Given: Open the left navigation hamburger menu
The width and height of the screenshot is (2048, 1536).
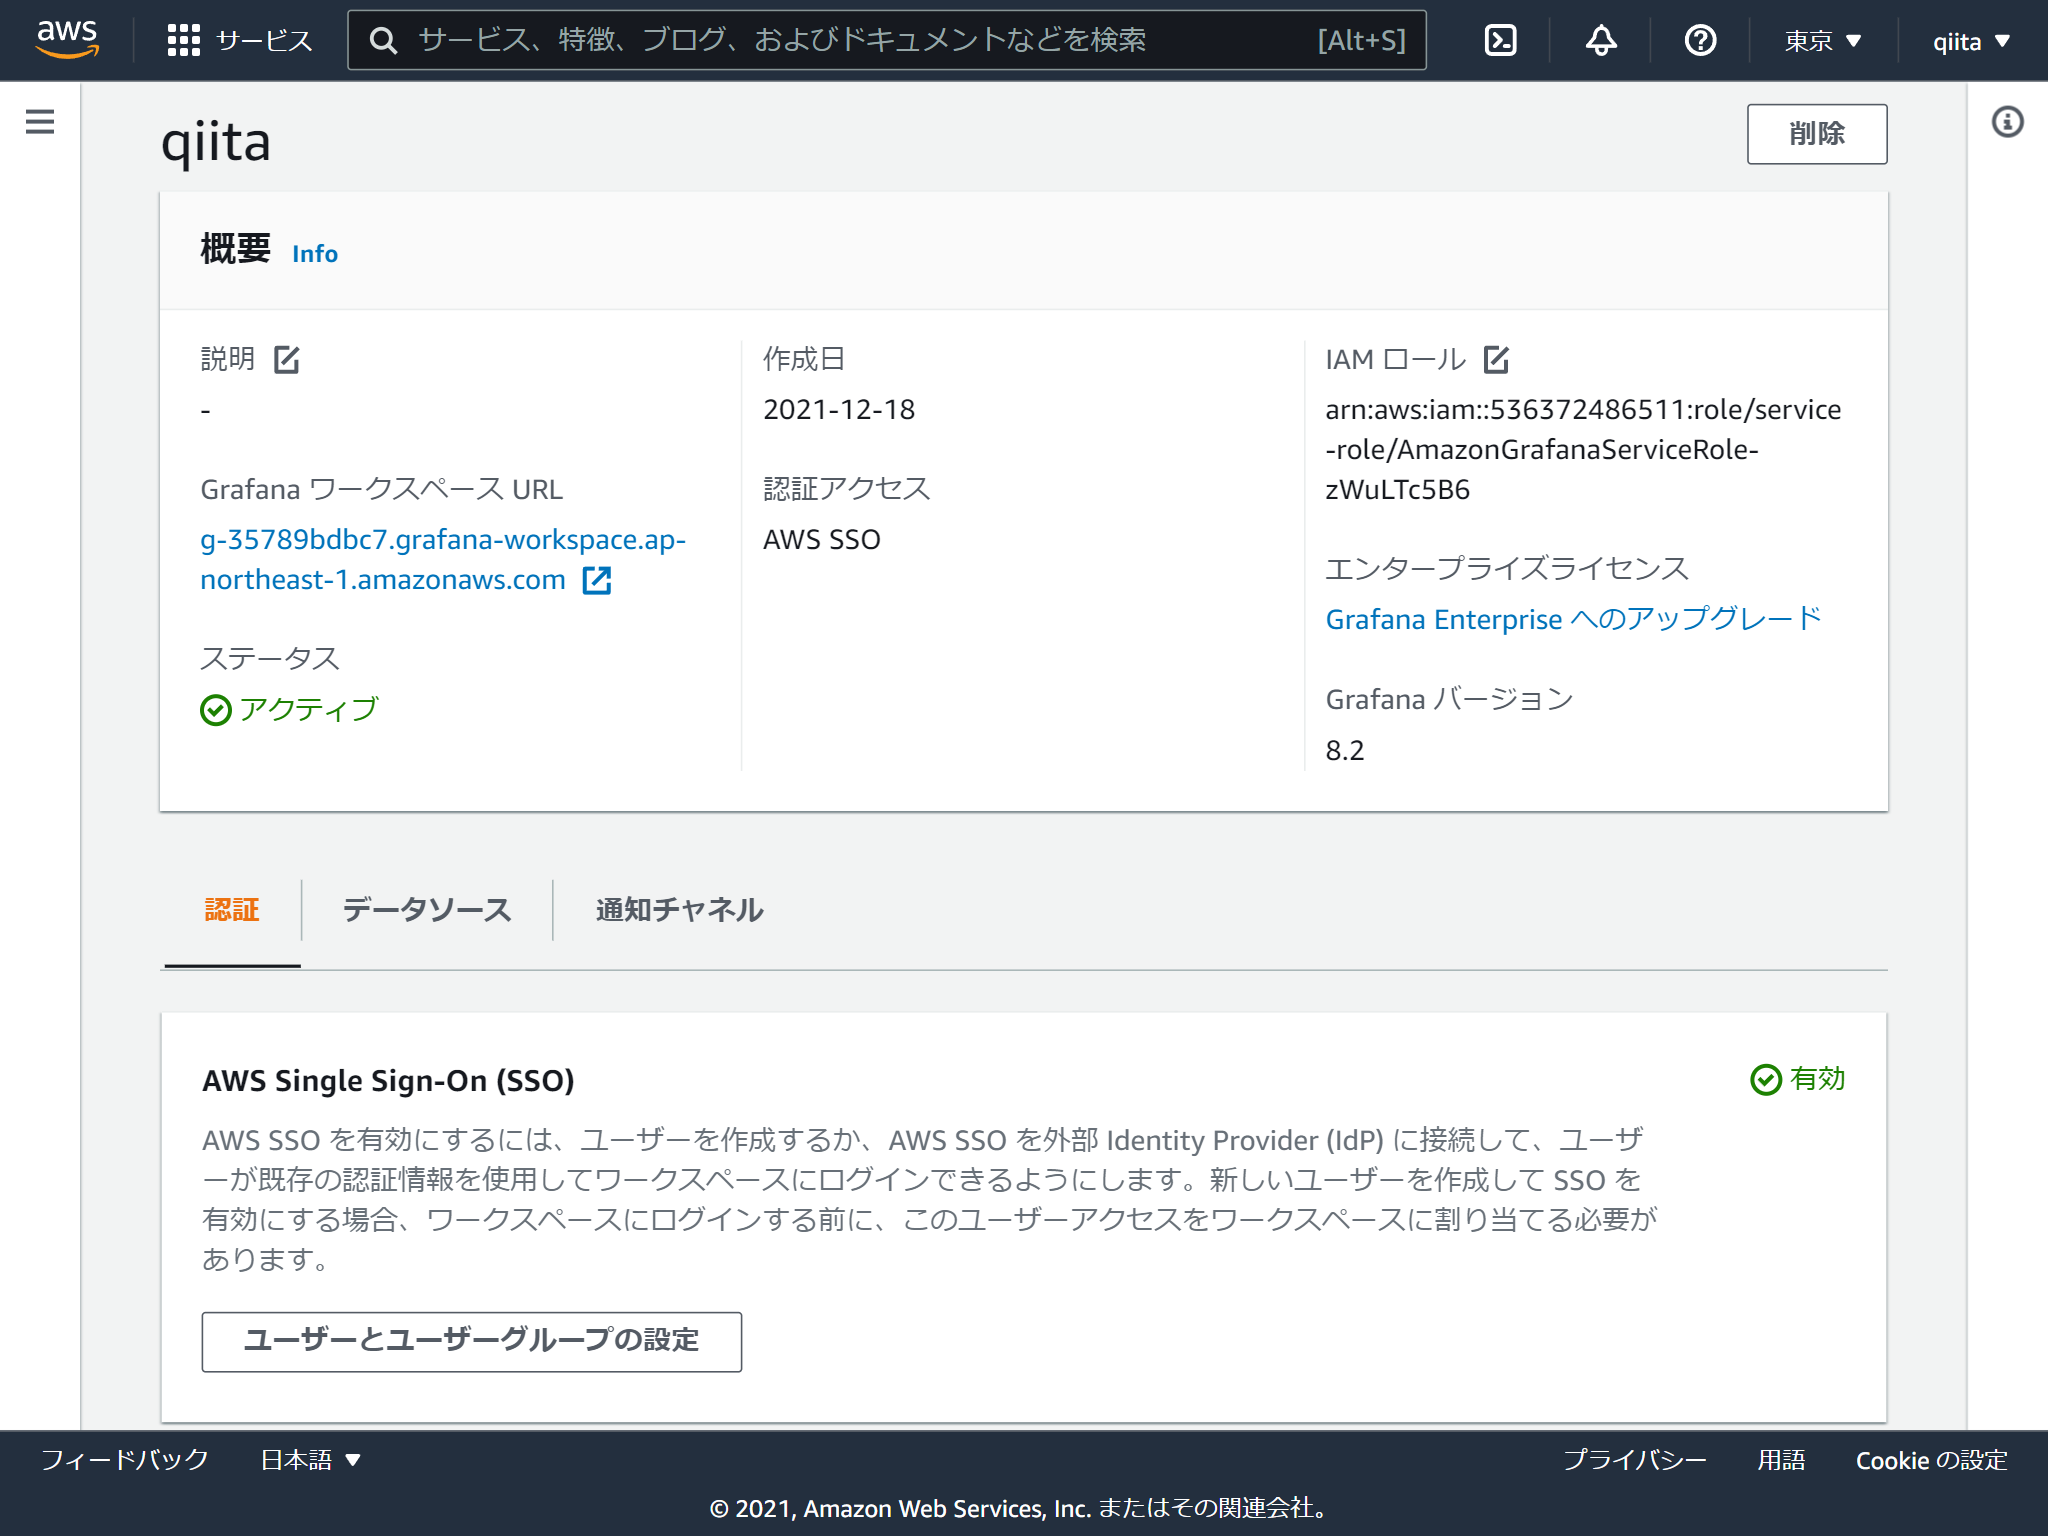Looking at the screenshot, I should coord(39,121).
